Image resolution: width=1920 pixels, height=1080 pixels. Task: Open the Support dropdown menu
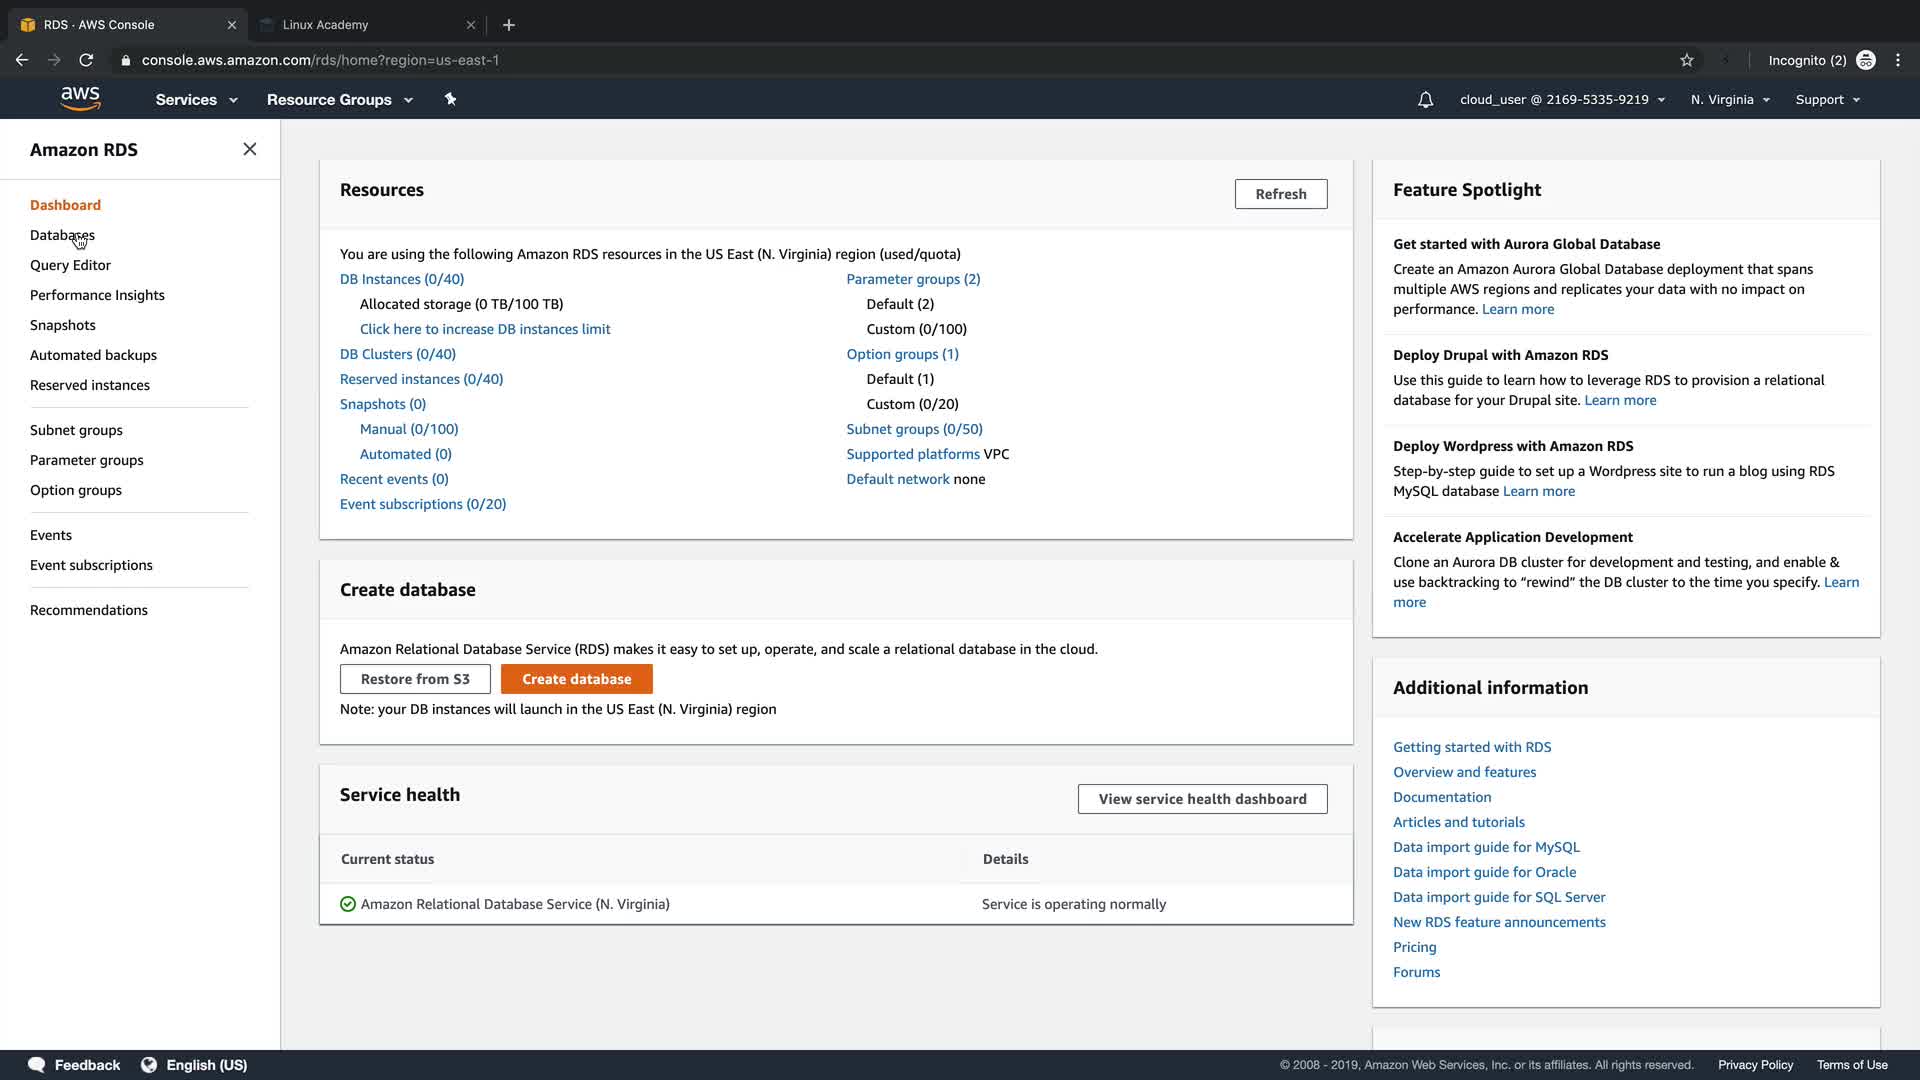[1827, 100]
